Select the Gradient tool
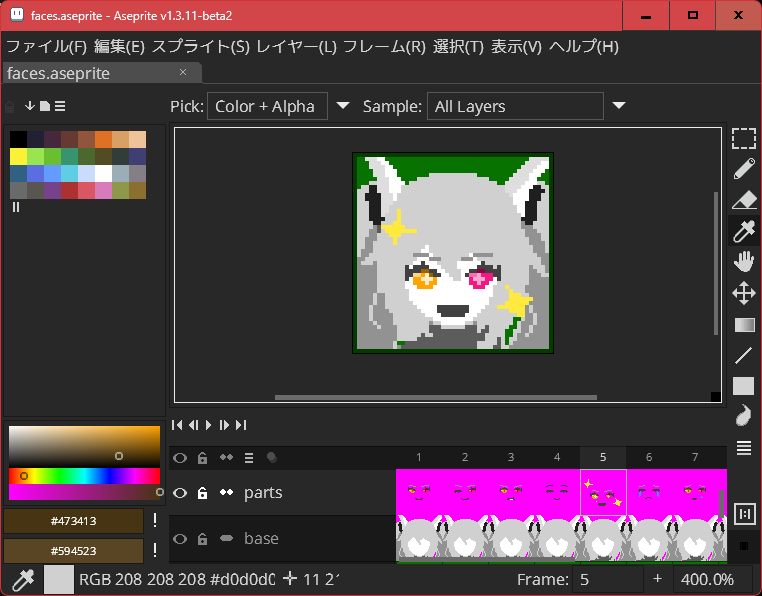Image resolution: width=762 pixels, height=596 pixels. tap(743, 324)
